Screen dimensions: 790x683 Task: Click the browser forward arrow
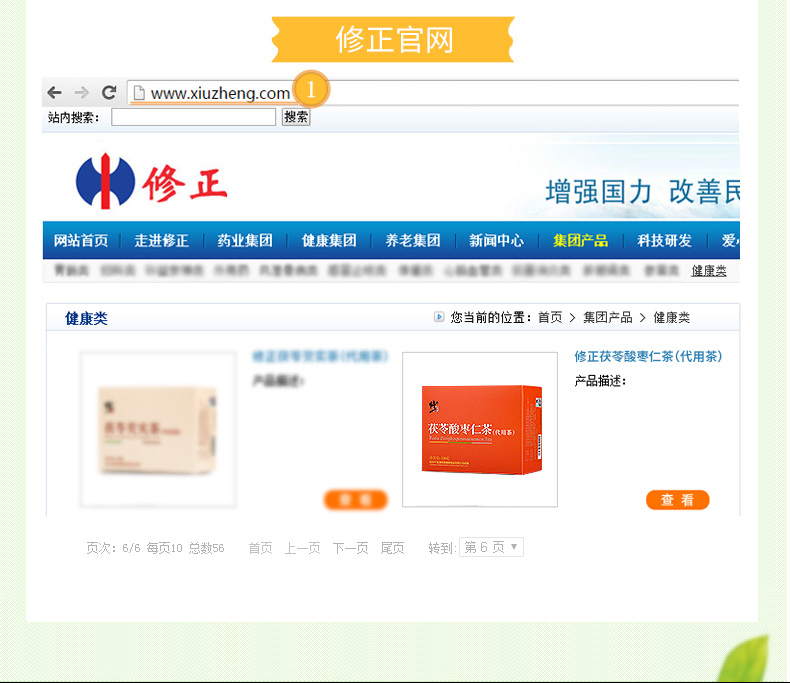tap(82, 93)
